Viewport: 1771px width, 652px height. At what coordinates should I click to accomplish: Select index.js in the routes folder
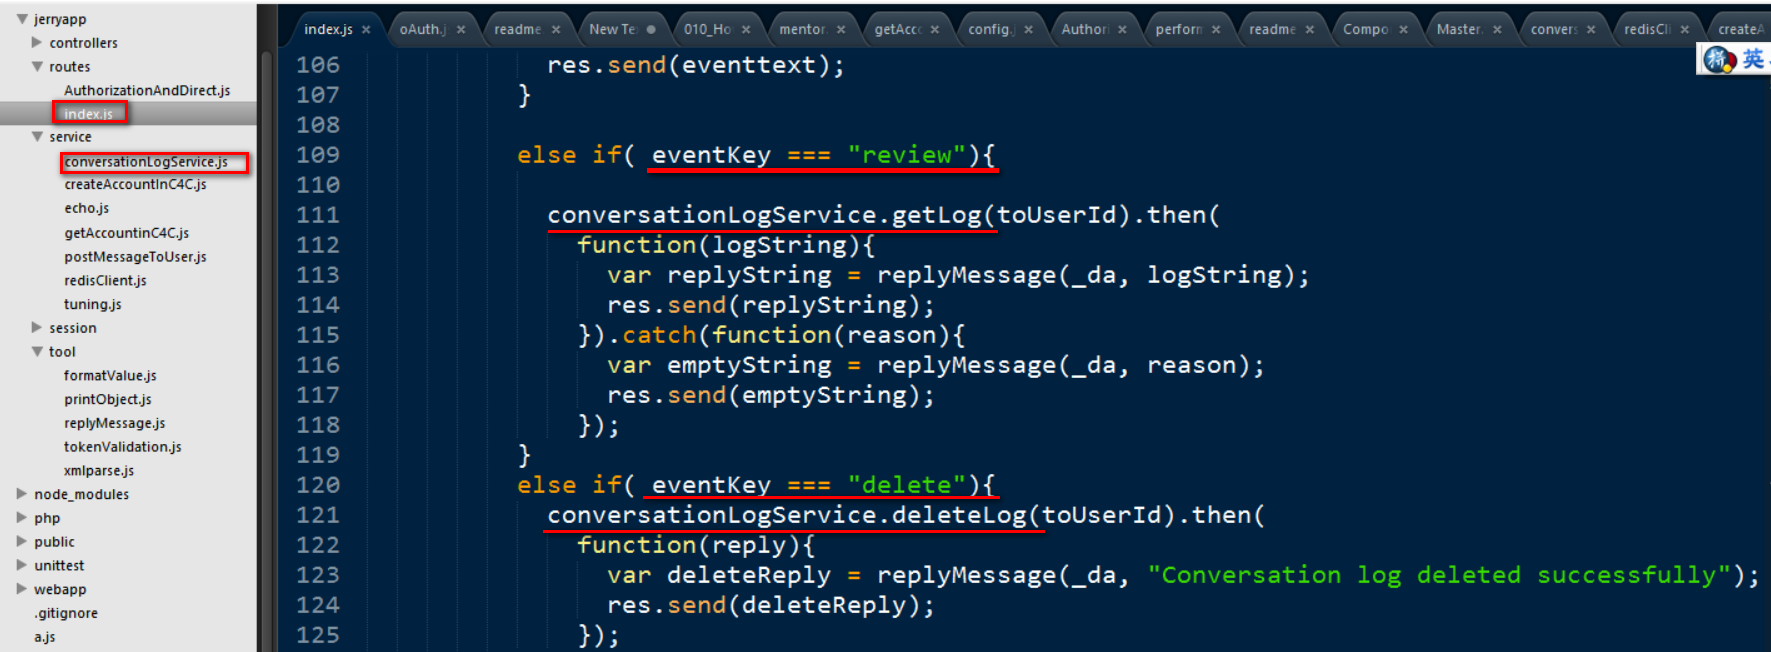tap(88, 114)
